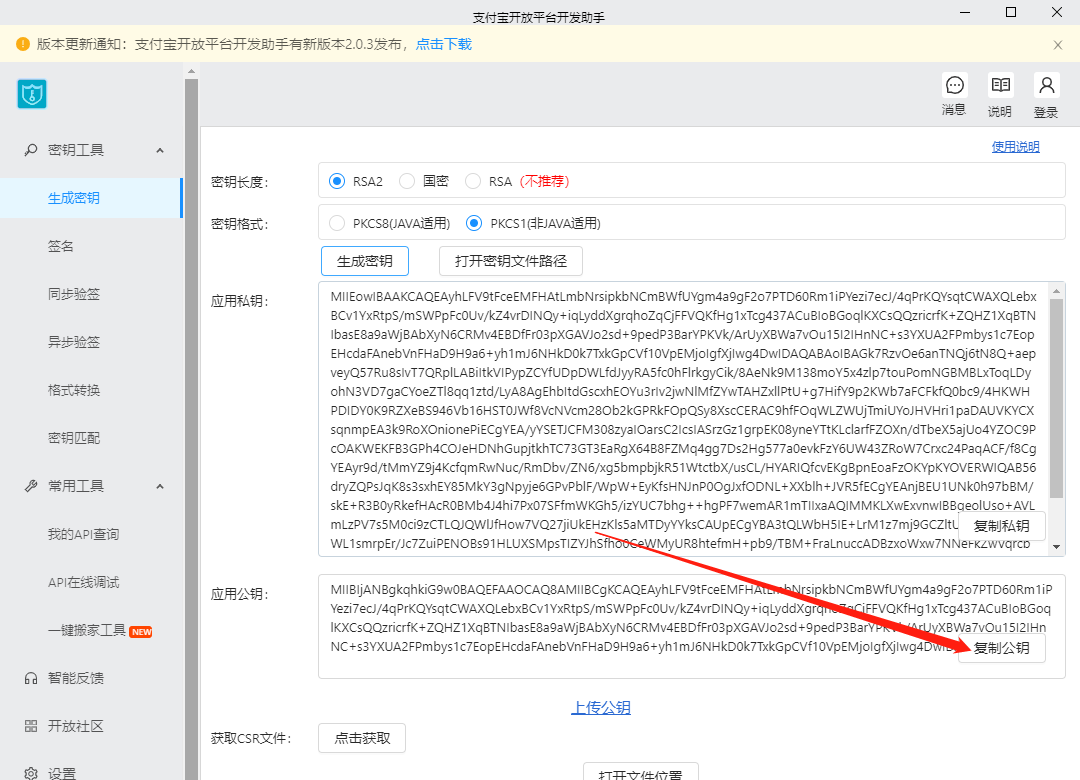This screenshot has height=780, width=1080.
Task: Open 我的API查询 in the sidebar
Action: pos(83,534)
